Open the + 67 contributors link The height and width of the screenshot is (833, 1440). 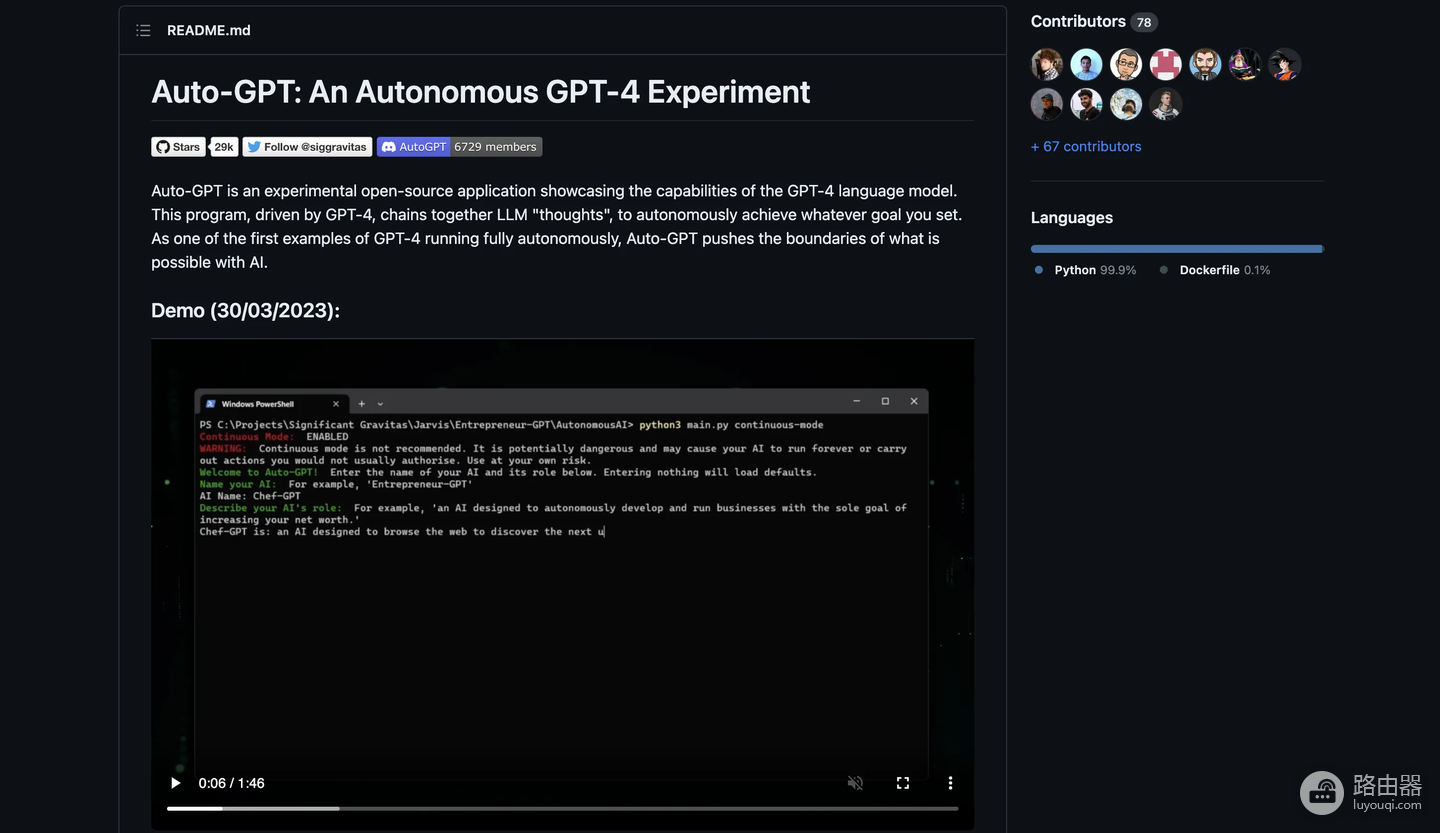[1086, 146]
